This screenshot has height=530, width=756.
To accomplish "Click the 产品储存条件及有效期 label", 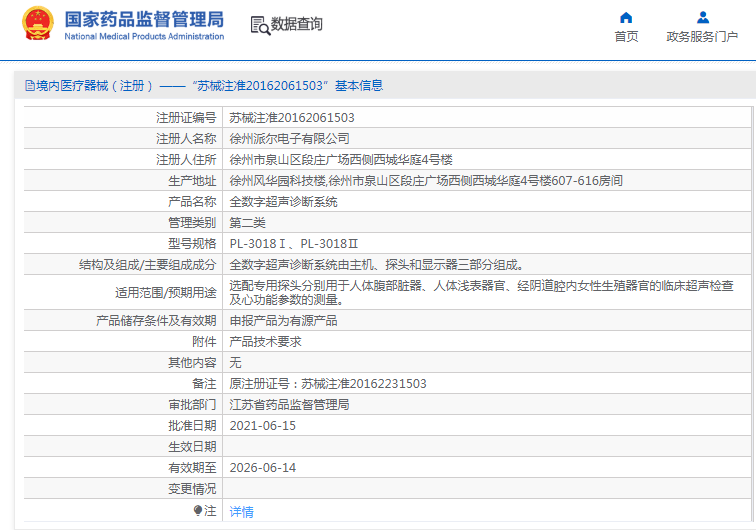I will coord(156,321).
